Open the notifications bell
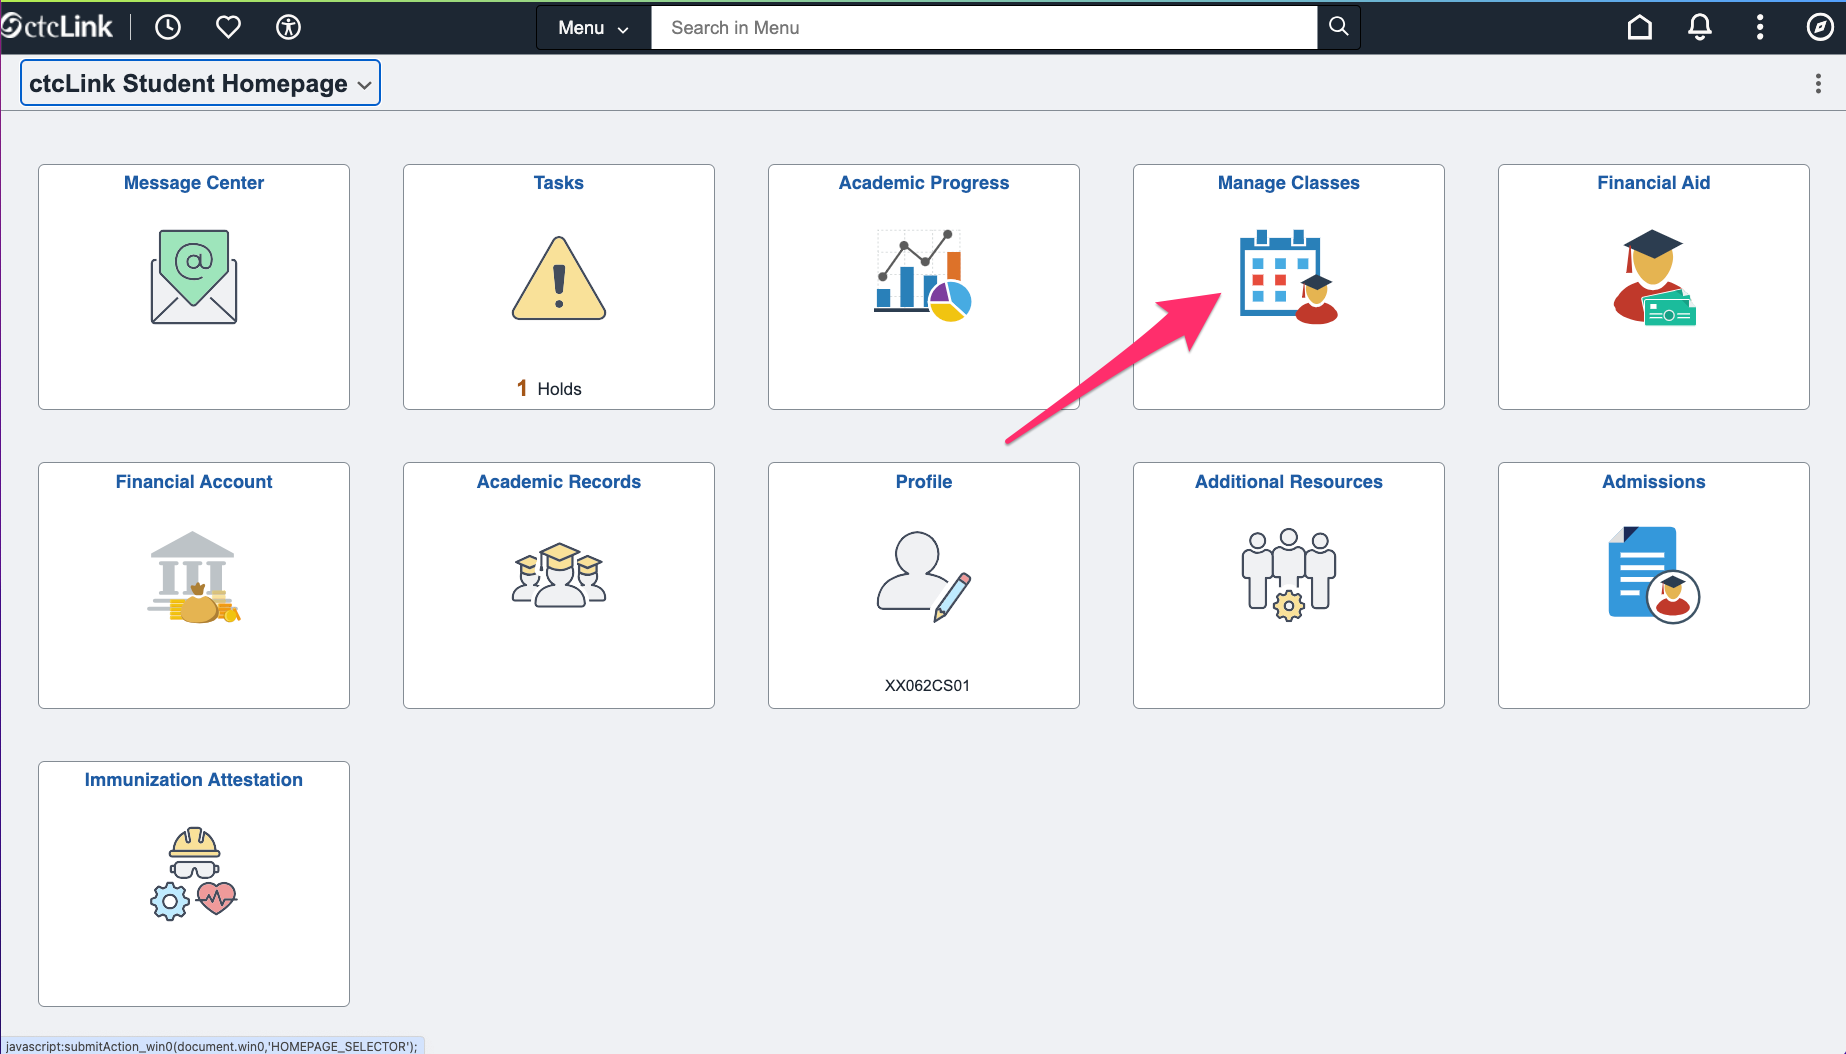This screenshot has width=1846, height=1054. click(x=1699, y=27)
